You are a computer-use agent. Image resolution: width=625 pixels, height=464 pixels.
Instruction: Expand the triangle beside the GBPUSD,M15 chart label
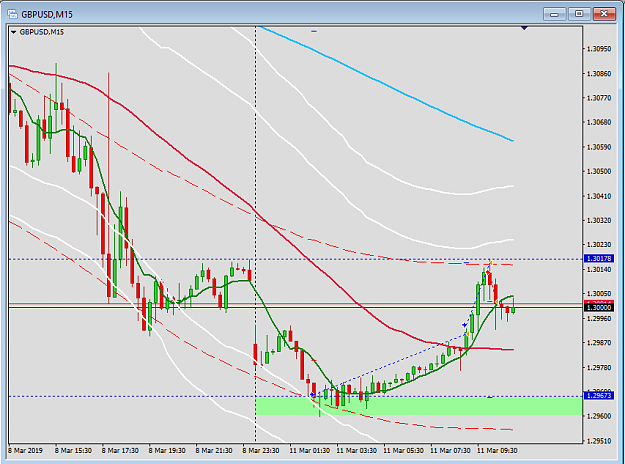pos(14,32)
